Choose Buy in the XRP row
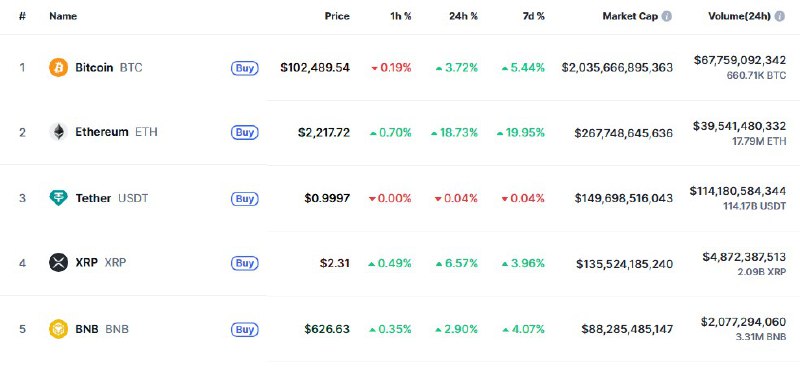 point(244,263)
